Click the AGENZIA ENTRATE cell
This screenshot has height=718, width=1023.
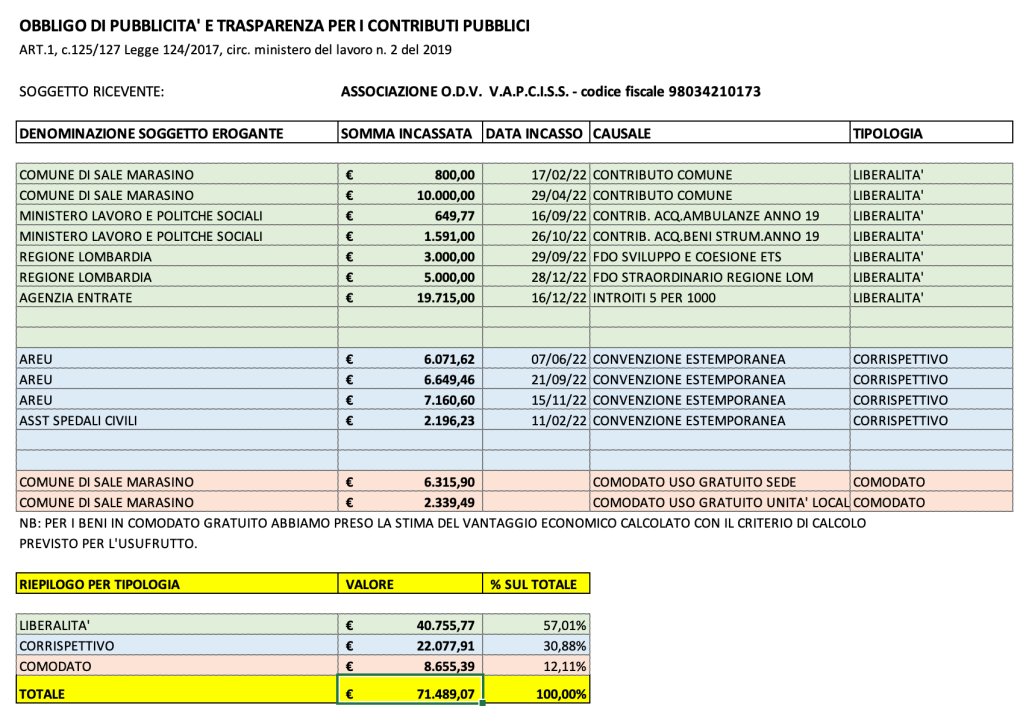[x=177, y=297]
